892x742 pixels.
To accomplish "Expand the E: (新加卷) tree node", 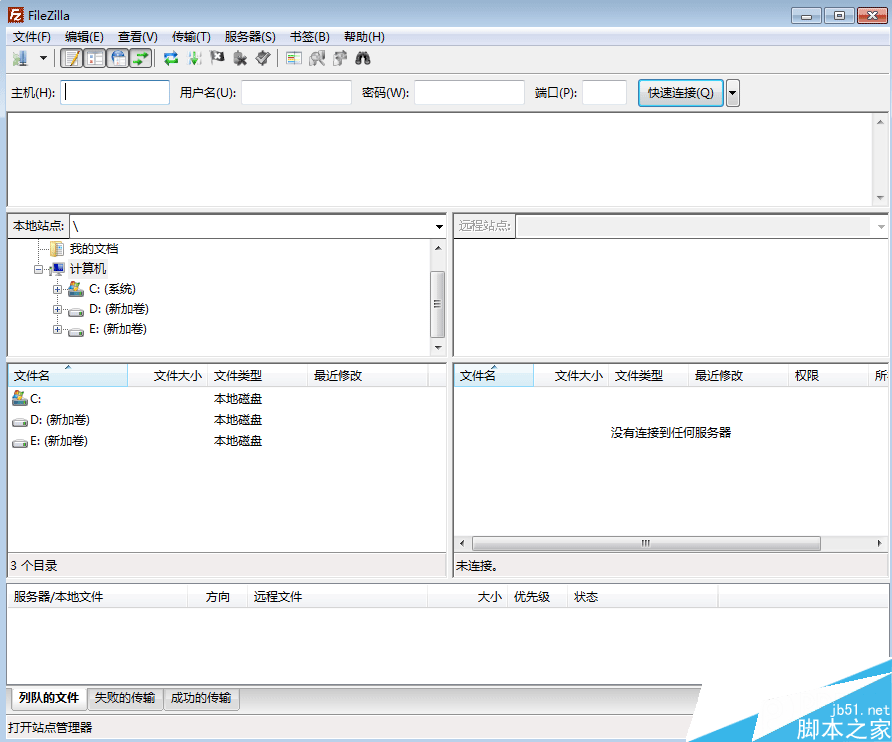I will coord(57,329).
